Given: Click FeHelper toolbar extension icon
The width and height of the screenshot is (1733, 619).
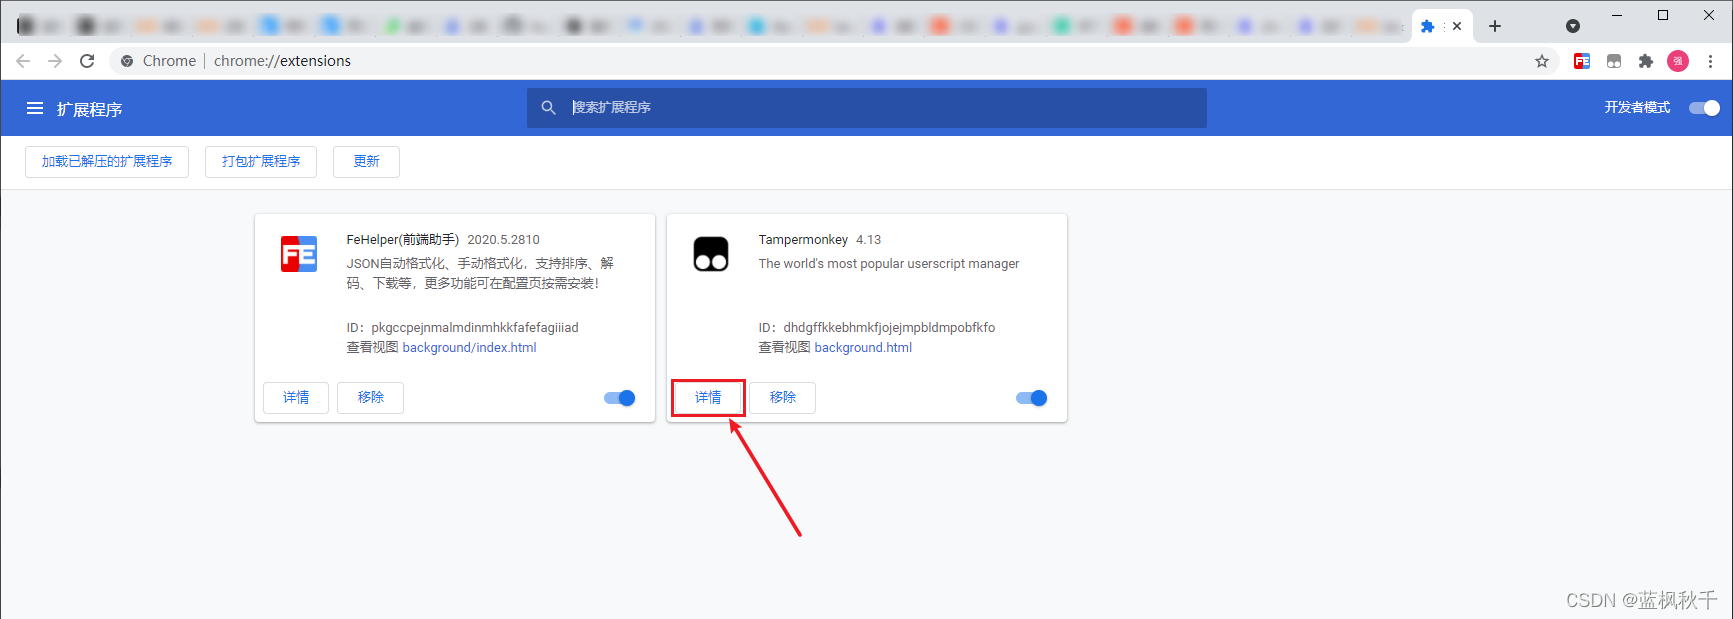Looking at the screenshot, I should pyautogui.click(x=1582, y=61).
